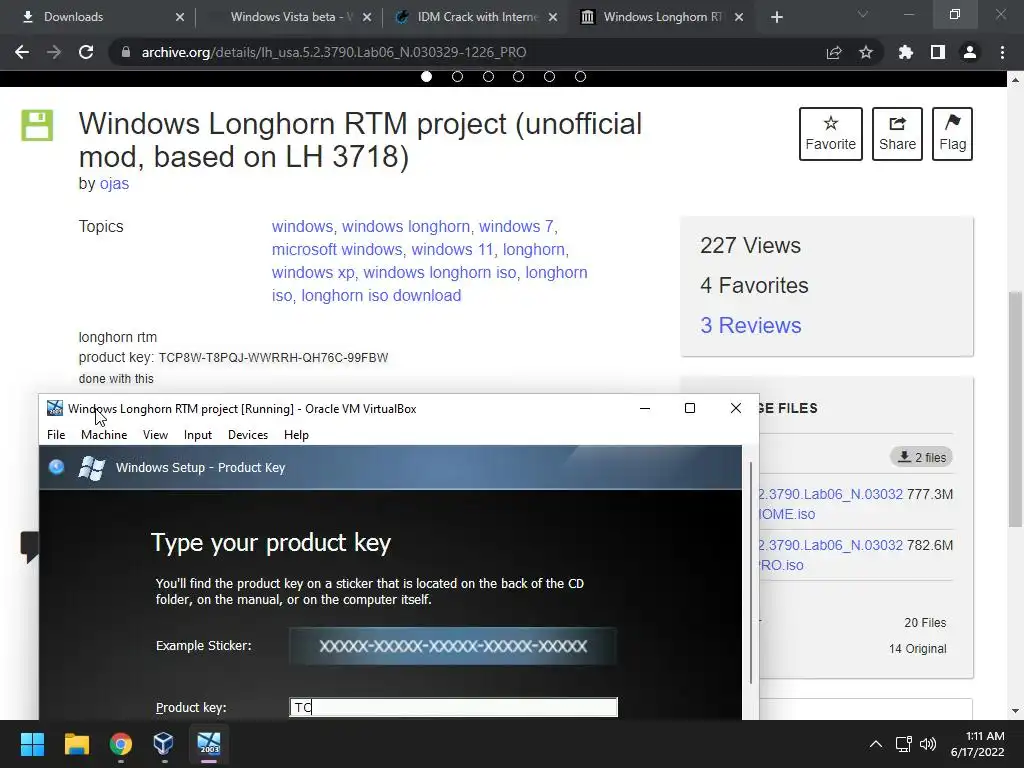Open the VirtualBox View menu
The width and height of the screenshot is (1024, 768).
point(155,435)
